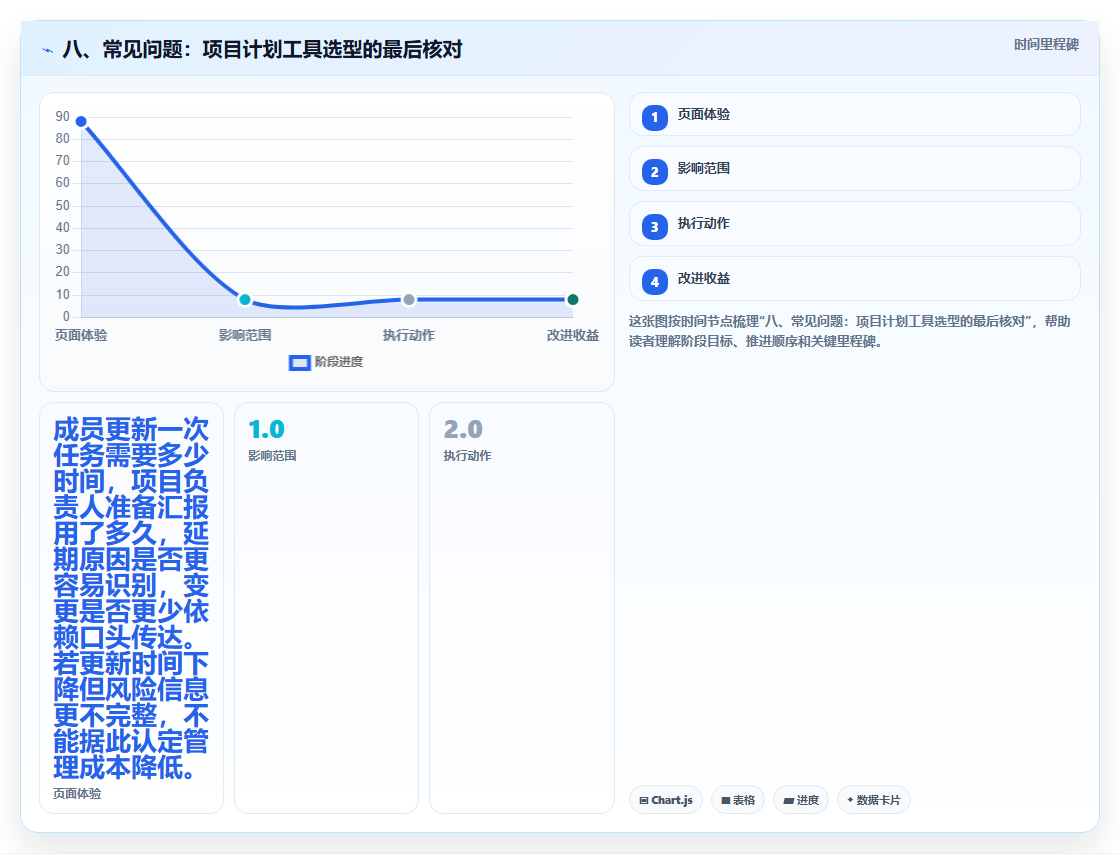Click the 表格 tag label

click(x=744, y=800)
